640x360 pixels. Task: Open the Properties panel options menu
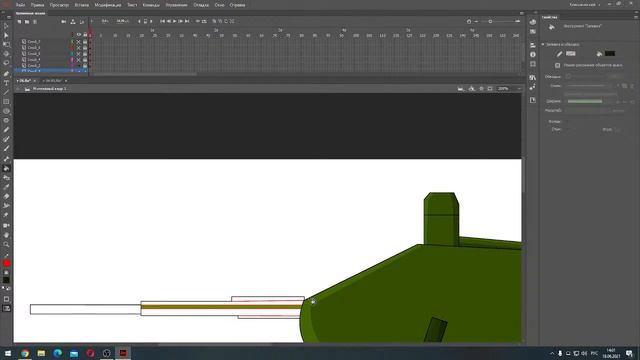pos(636,17)
